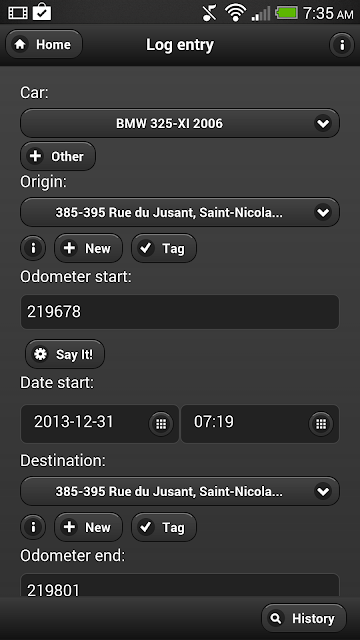Go to Home from header
This screenshot has width=360, height=640.
pyautogui.click(x=44, y=44)
